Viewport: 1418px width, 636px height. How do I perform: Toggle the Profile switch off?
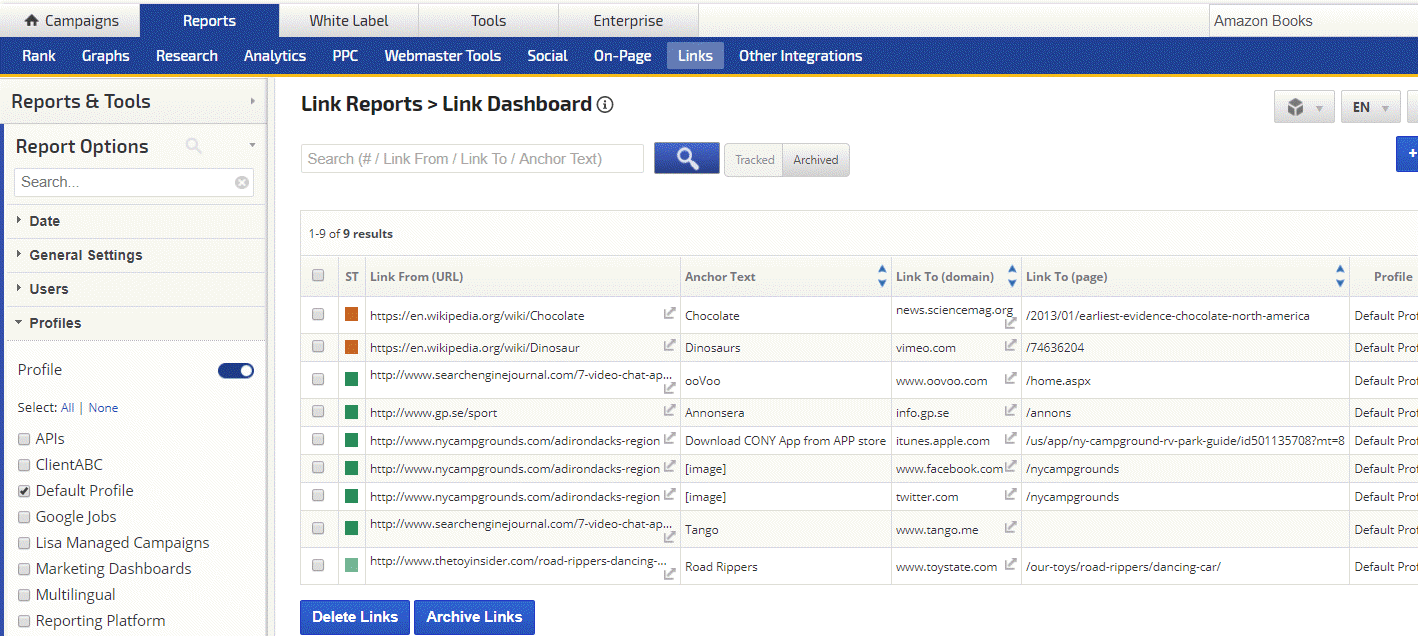tap(236, 371)
